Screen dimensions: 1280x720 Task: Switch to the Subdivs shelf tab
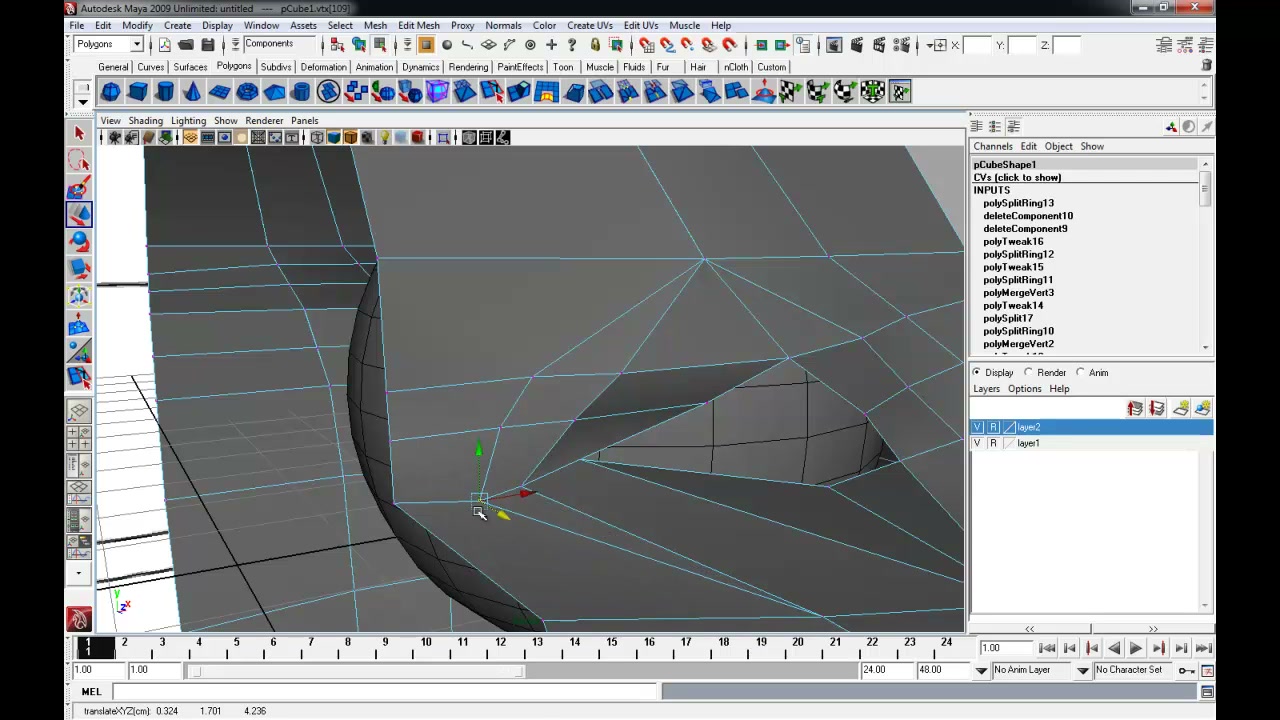(276, 67)
